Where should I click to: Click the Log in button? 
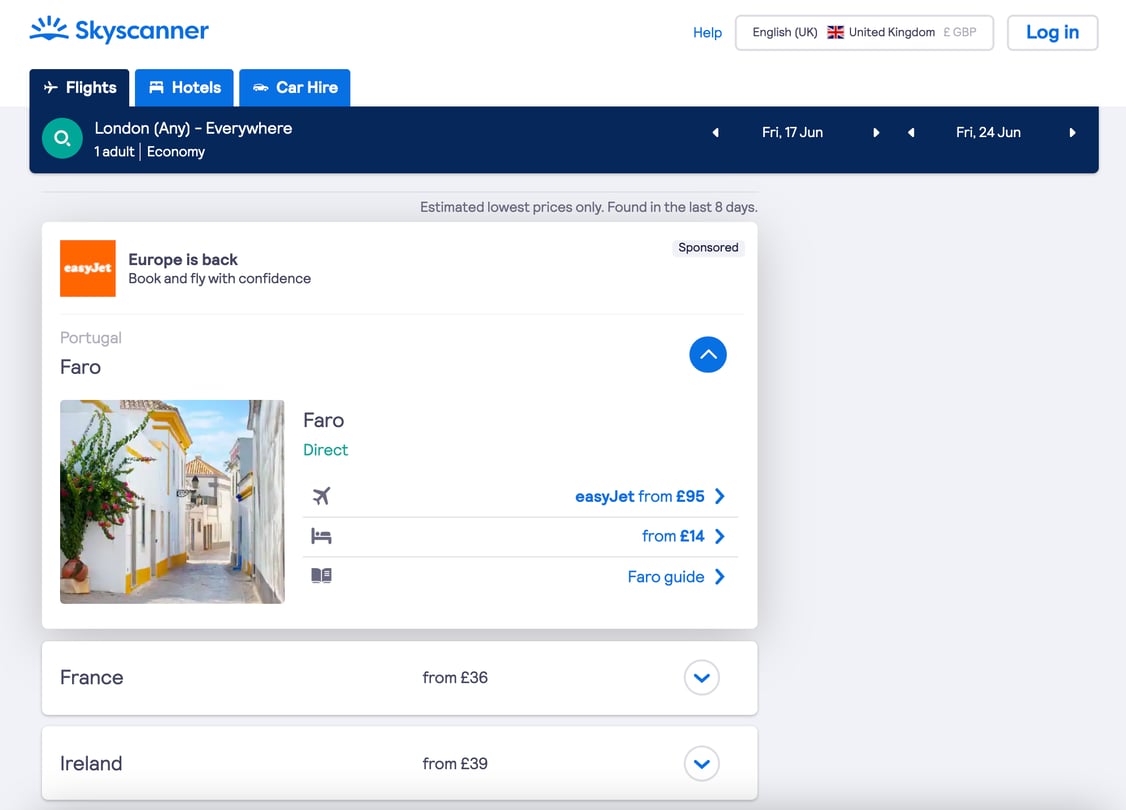1053,33
